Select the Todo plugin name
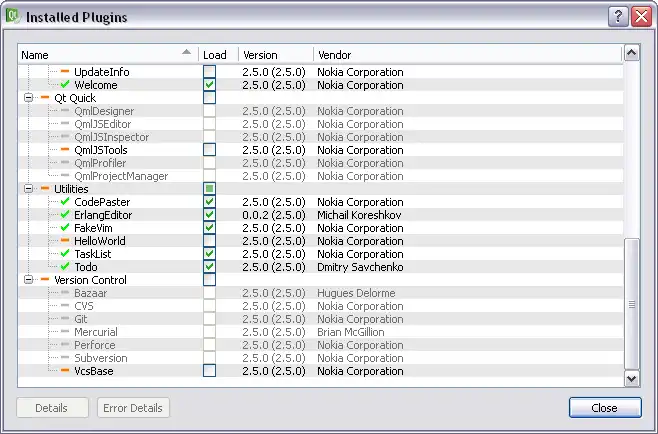 [x=86, y=267]
